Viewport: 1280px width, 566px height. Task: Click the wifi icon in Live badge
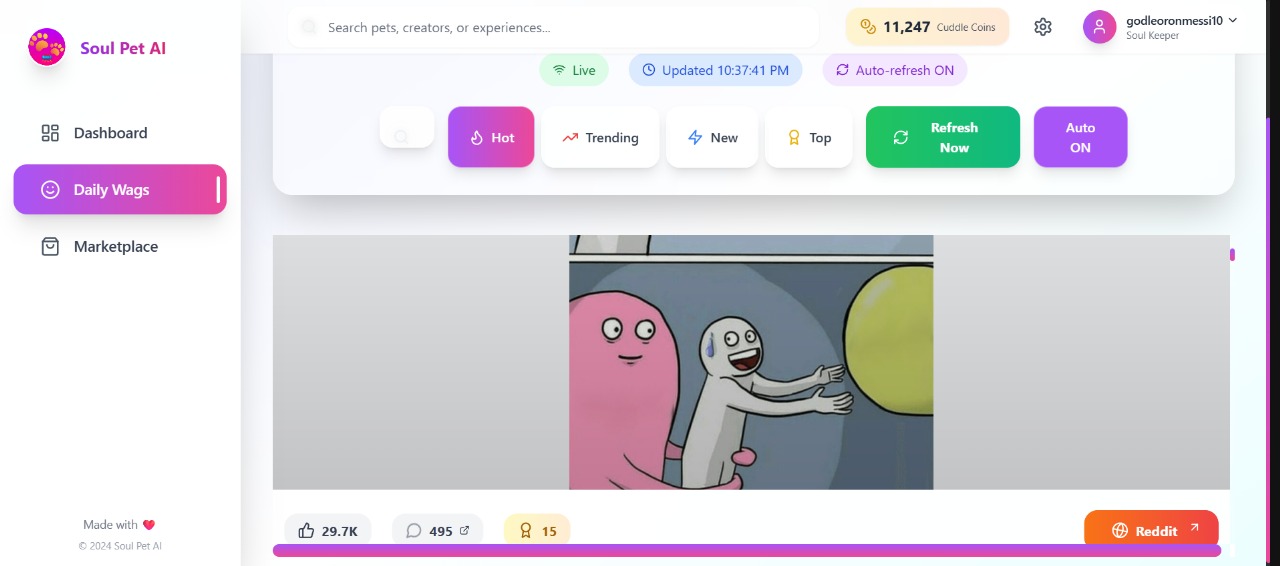click(559, 70)
